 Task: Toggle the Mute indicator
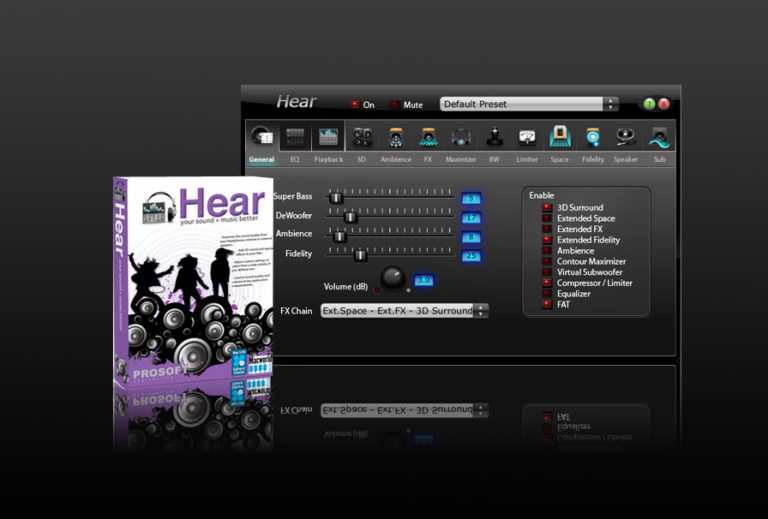pyautogui.click(x=394, y=104)
